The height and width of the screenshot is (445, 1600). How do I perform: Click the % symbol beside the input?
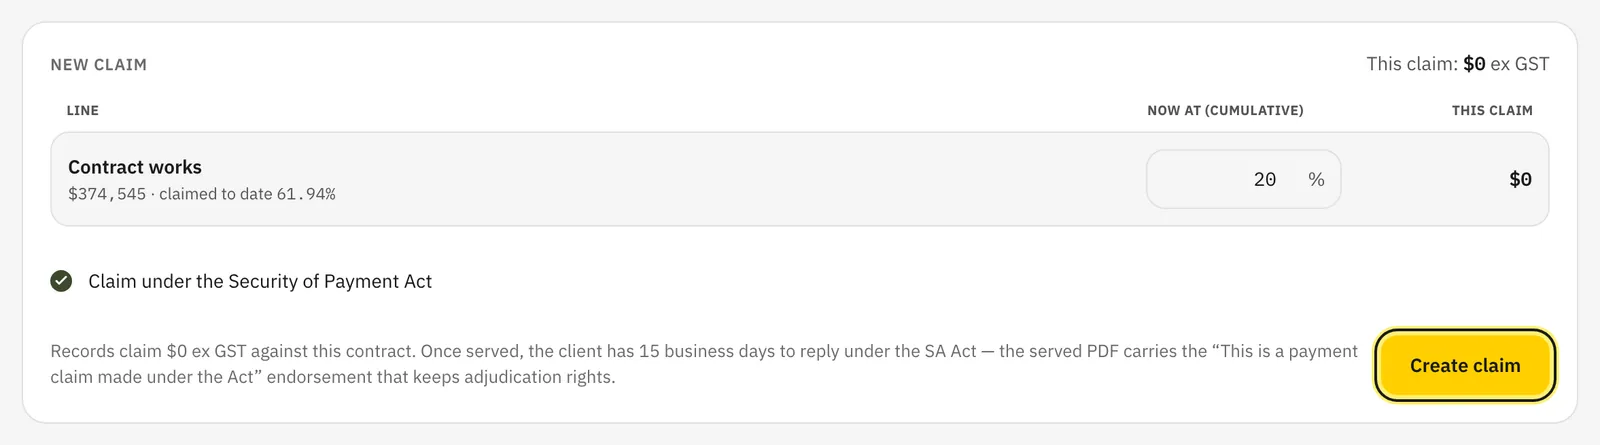coord(1316,179)
